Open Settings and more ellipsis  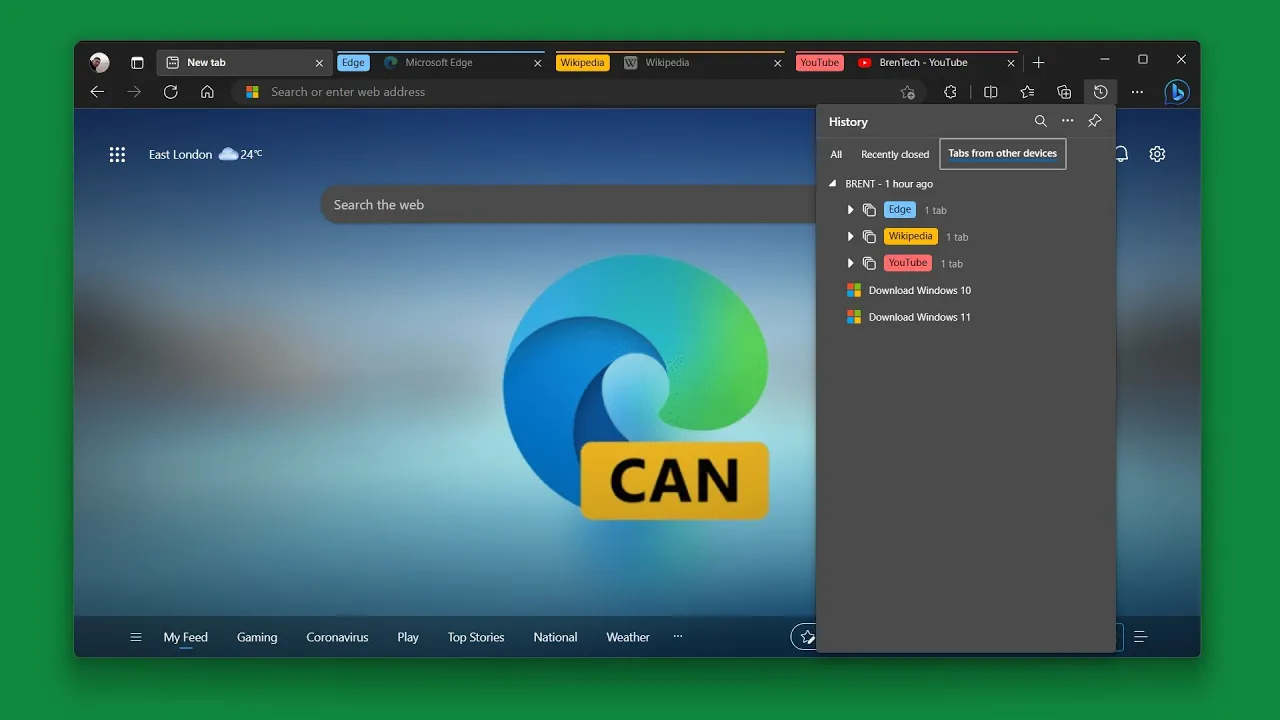(1137, 92)
